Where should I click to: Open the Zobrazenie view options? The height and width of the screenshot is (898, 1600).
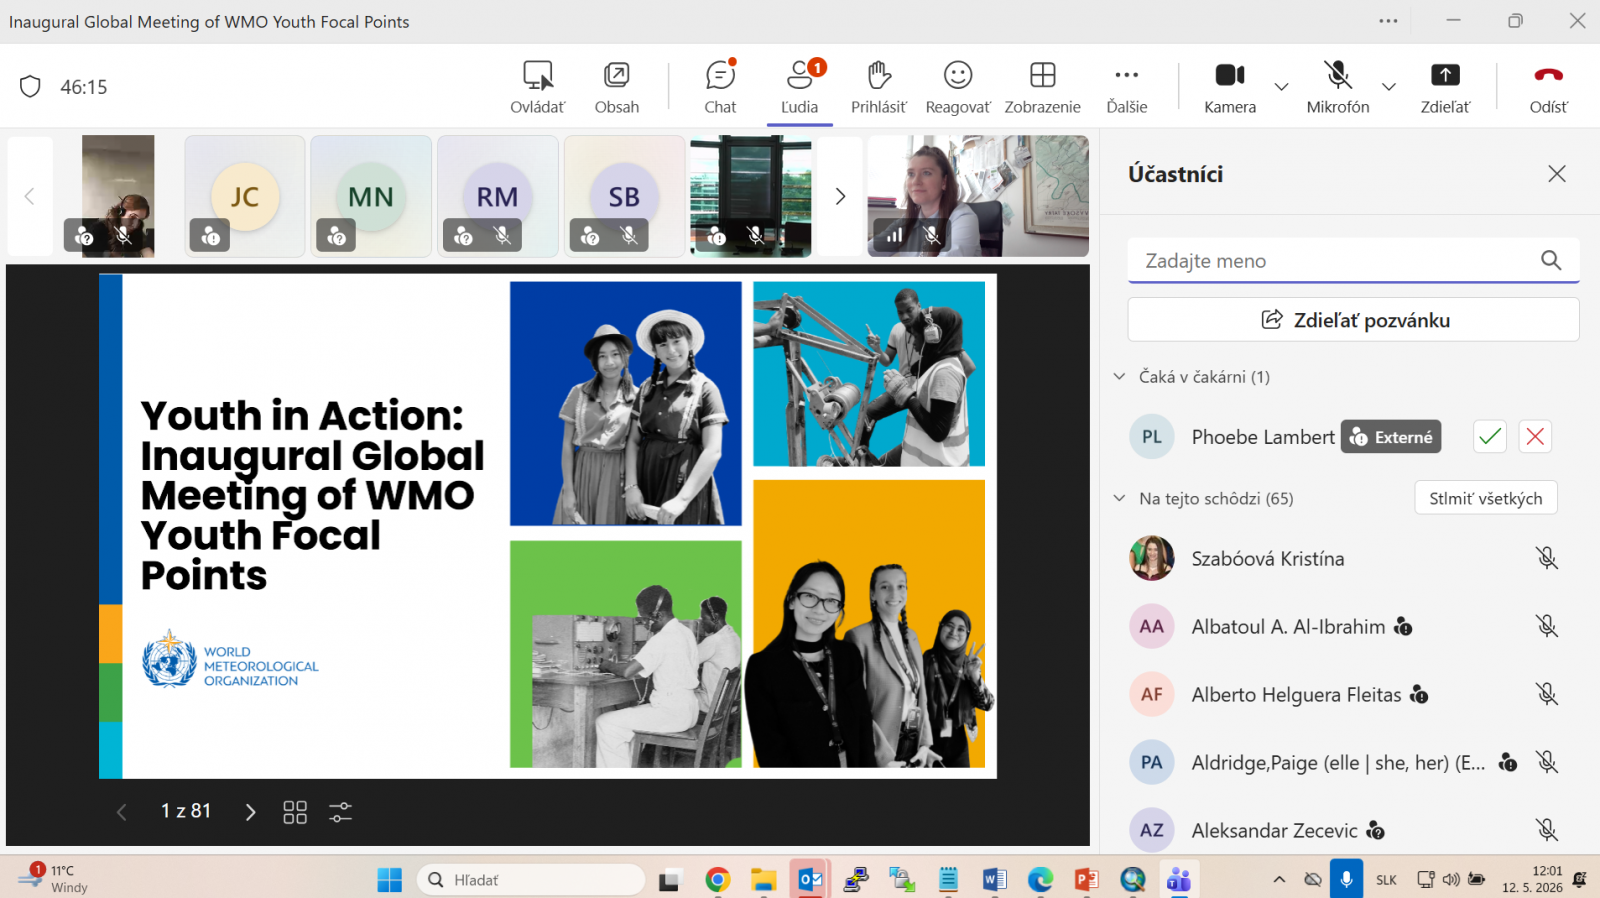tap(1043, 87)
